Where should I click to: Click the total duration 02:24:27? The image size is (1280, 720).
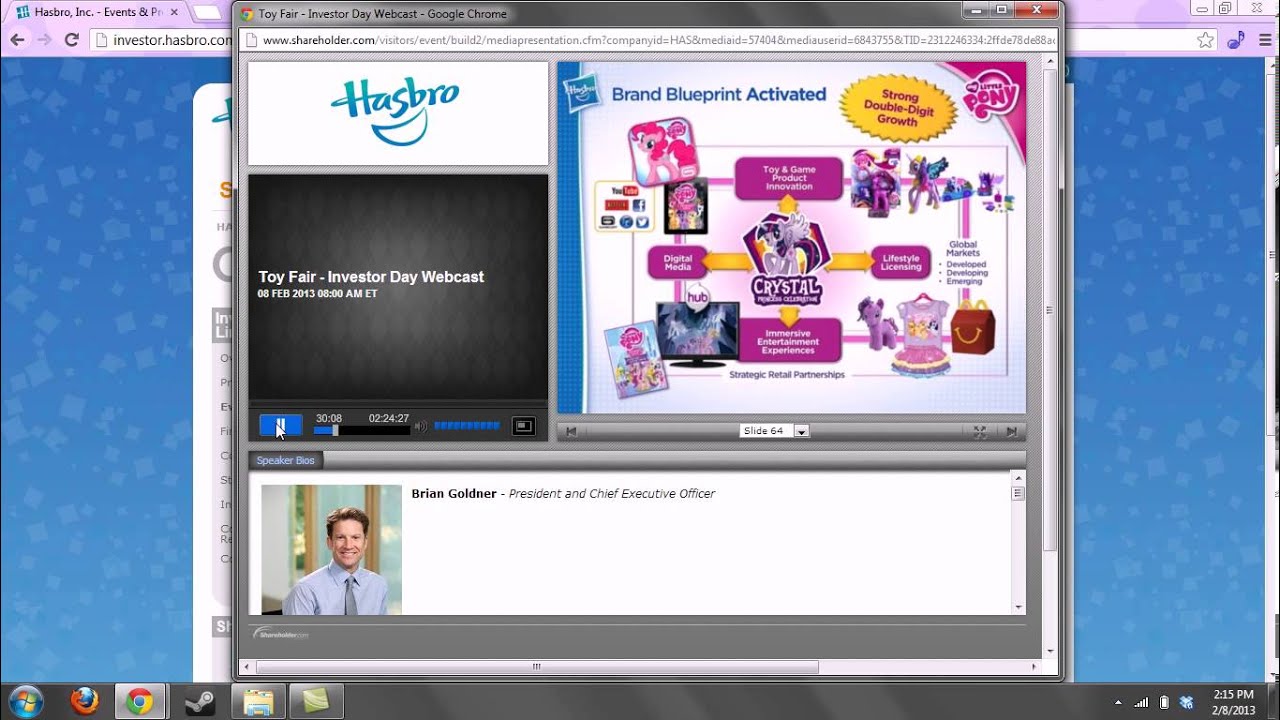(x=389, y=418)
